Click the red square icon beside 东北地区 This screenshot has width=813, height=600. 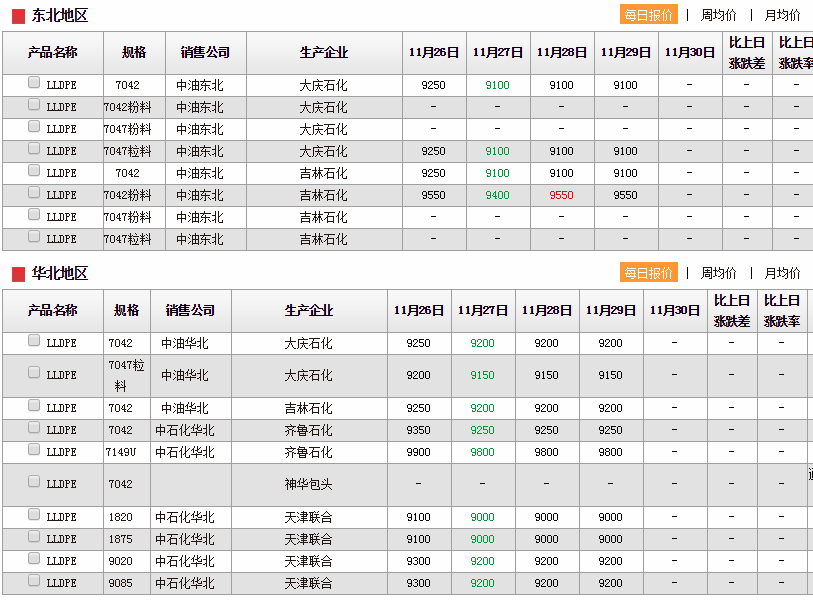(x=18, y=16)
